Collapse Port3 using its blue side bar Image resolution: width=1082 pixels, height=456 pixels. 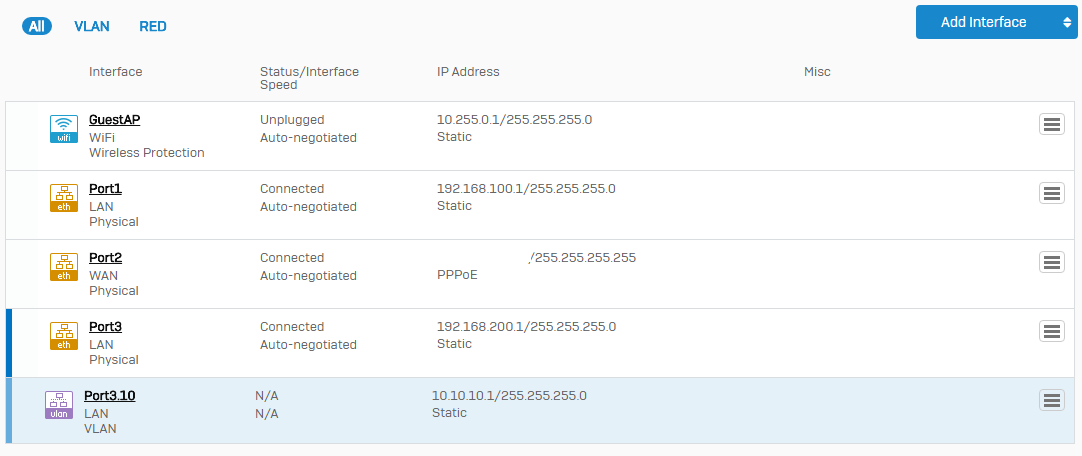coord(9,343)
